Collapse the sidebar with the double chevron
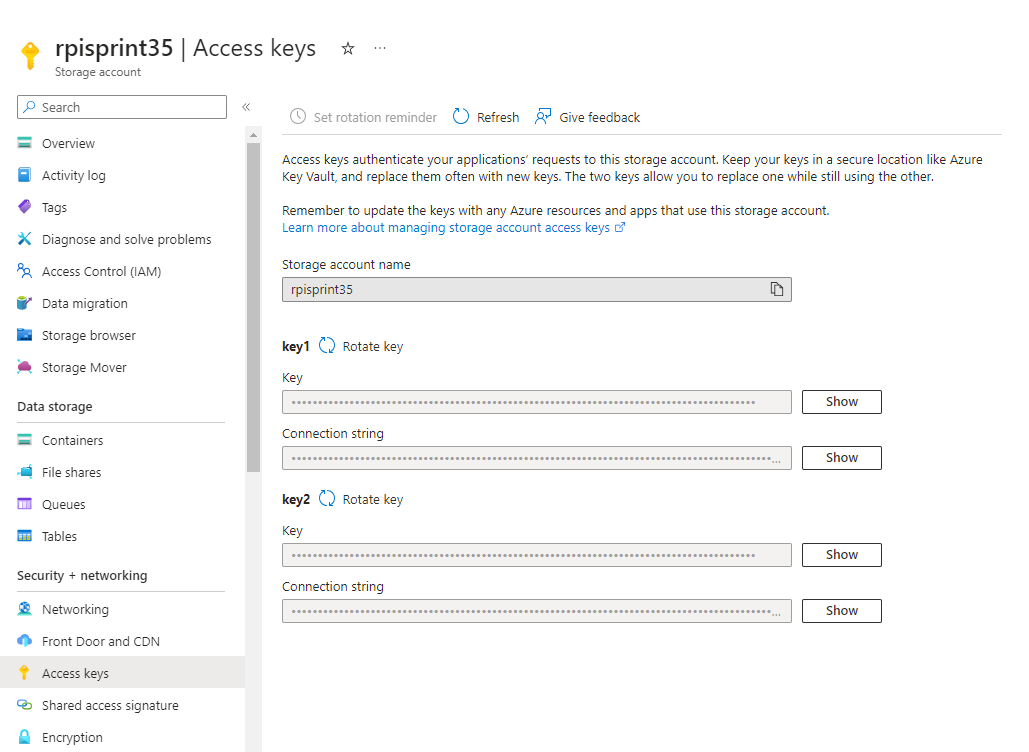 246,107
